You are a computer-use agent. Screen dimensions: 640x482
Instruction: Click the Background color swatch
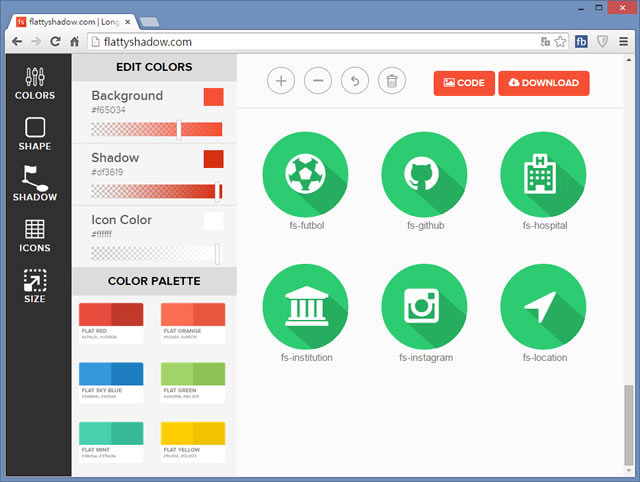[213, 97]
